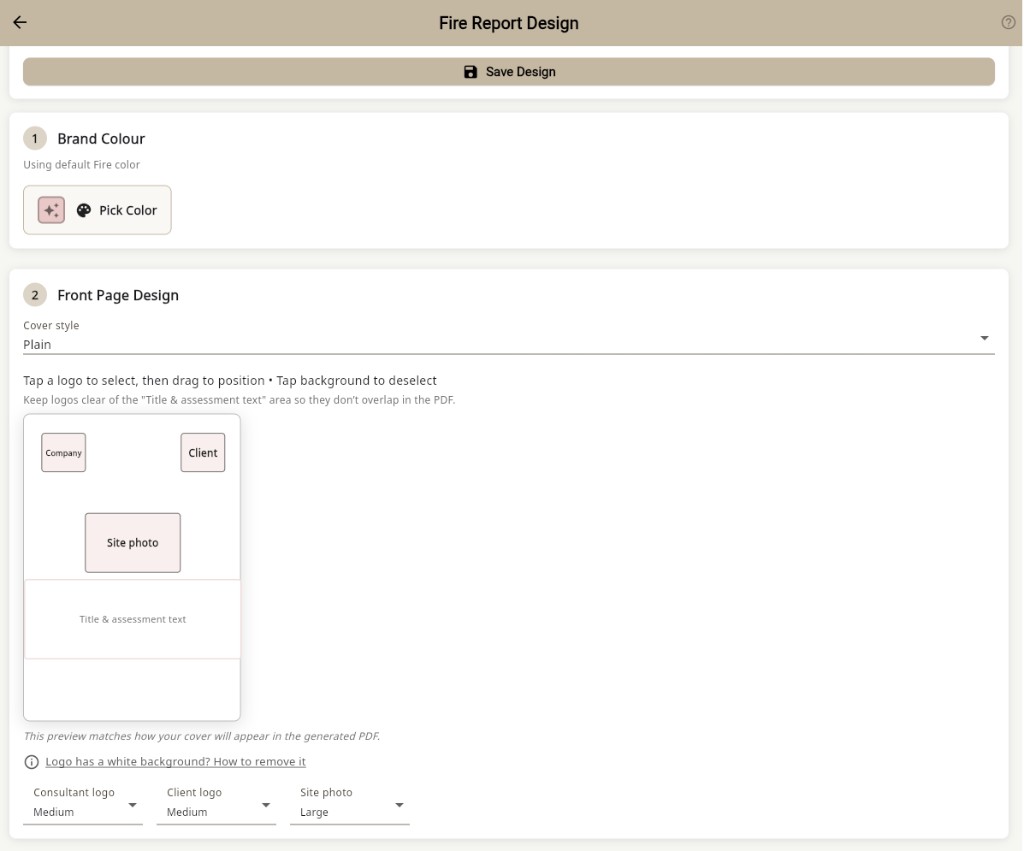
Task: Click the PDF preview note text
Action: click(202, 736)
